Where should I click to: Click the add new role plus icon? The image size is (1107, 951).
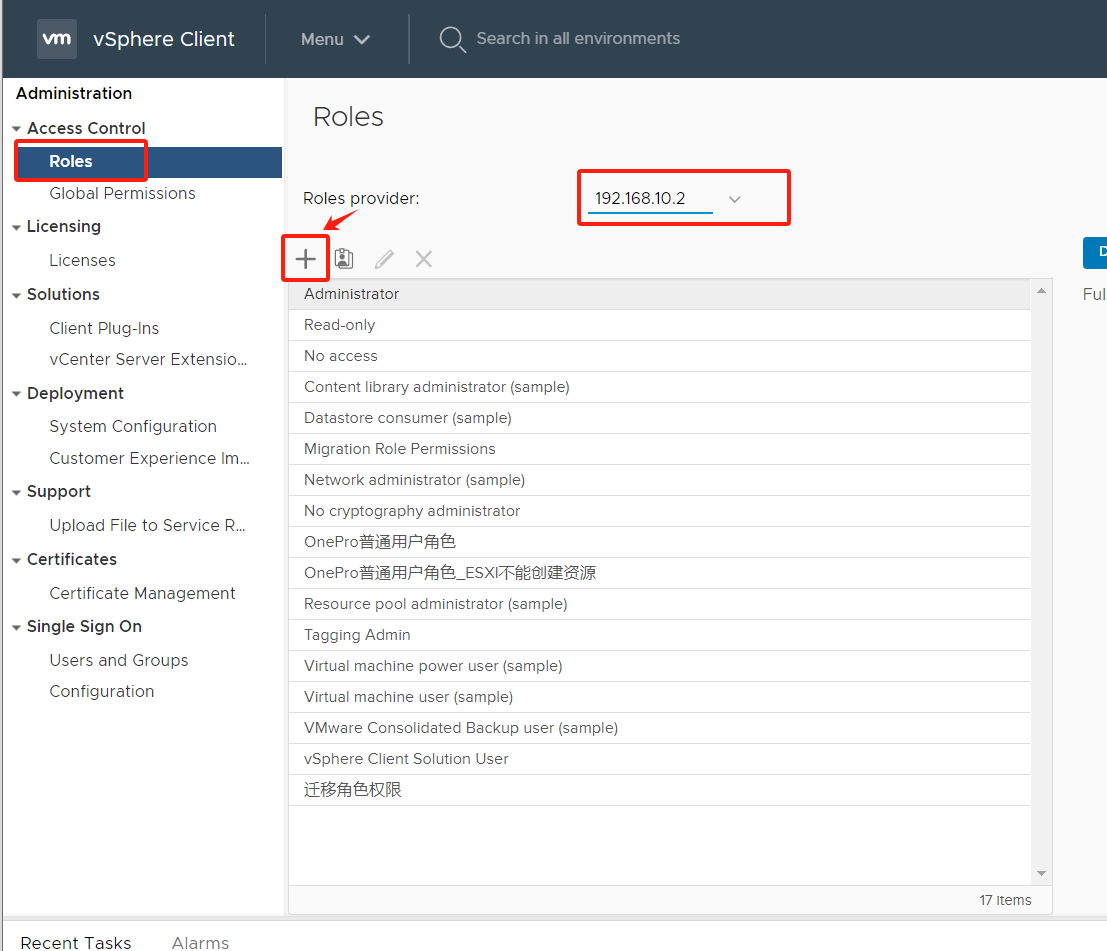click(306, 259)
